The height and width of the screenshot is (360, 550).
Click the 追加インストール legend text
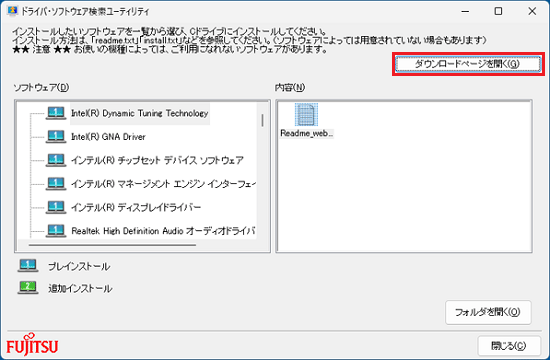[x=80, y=288]
